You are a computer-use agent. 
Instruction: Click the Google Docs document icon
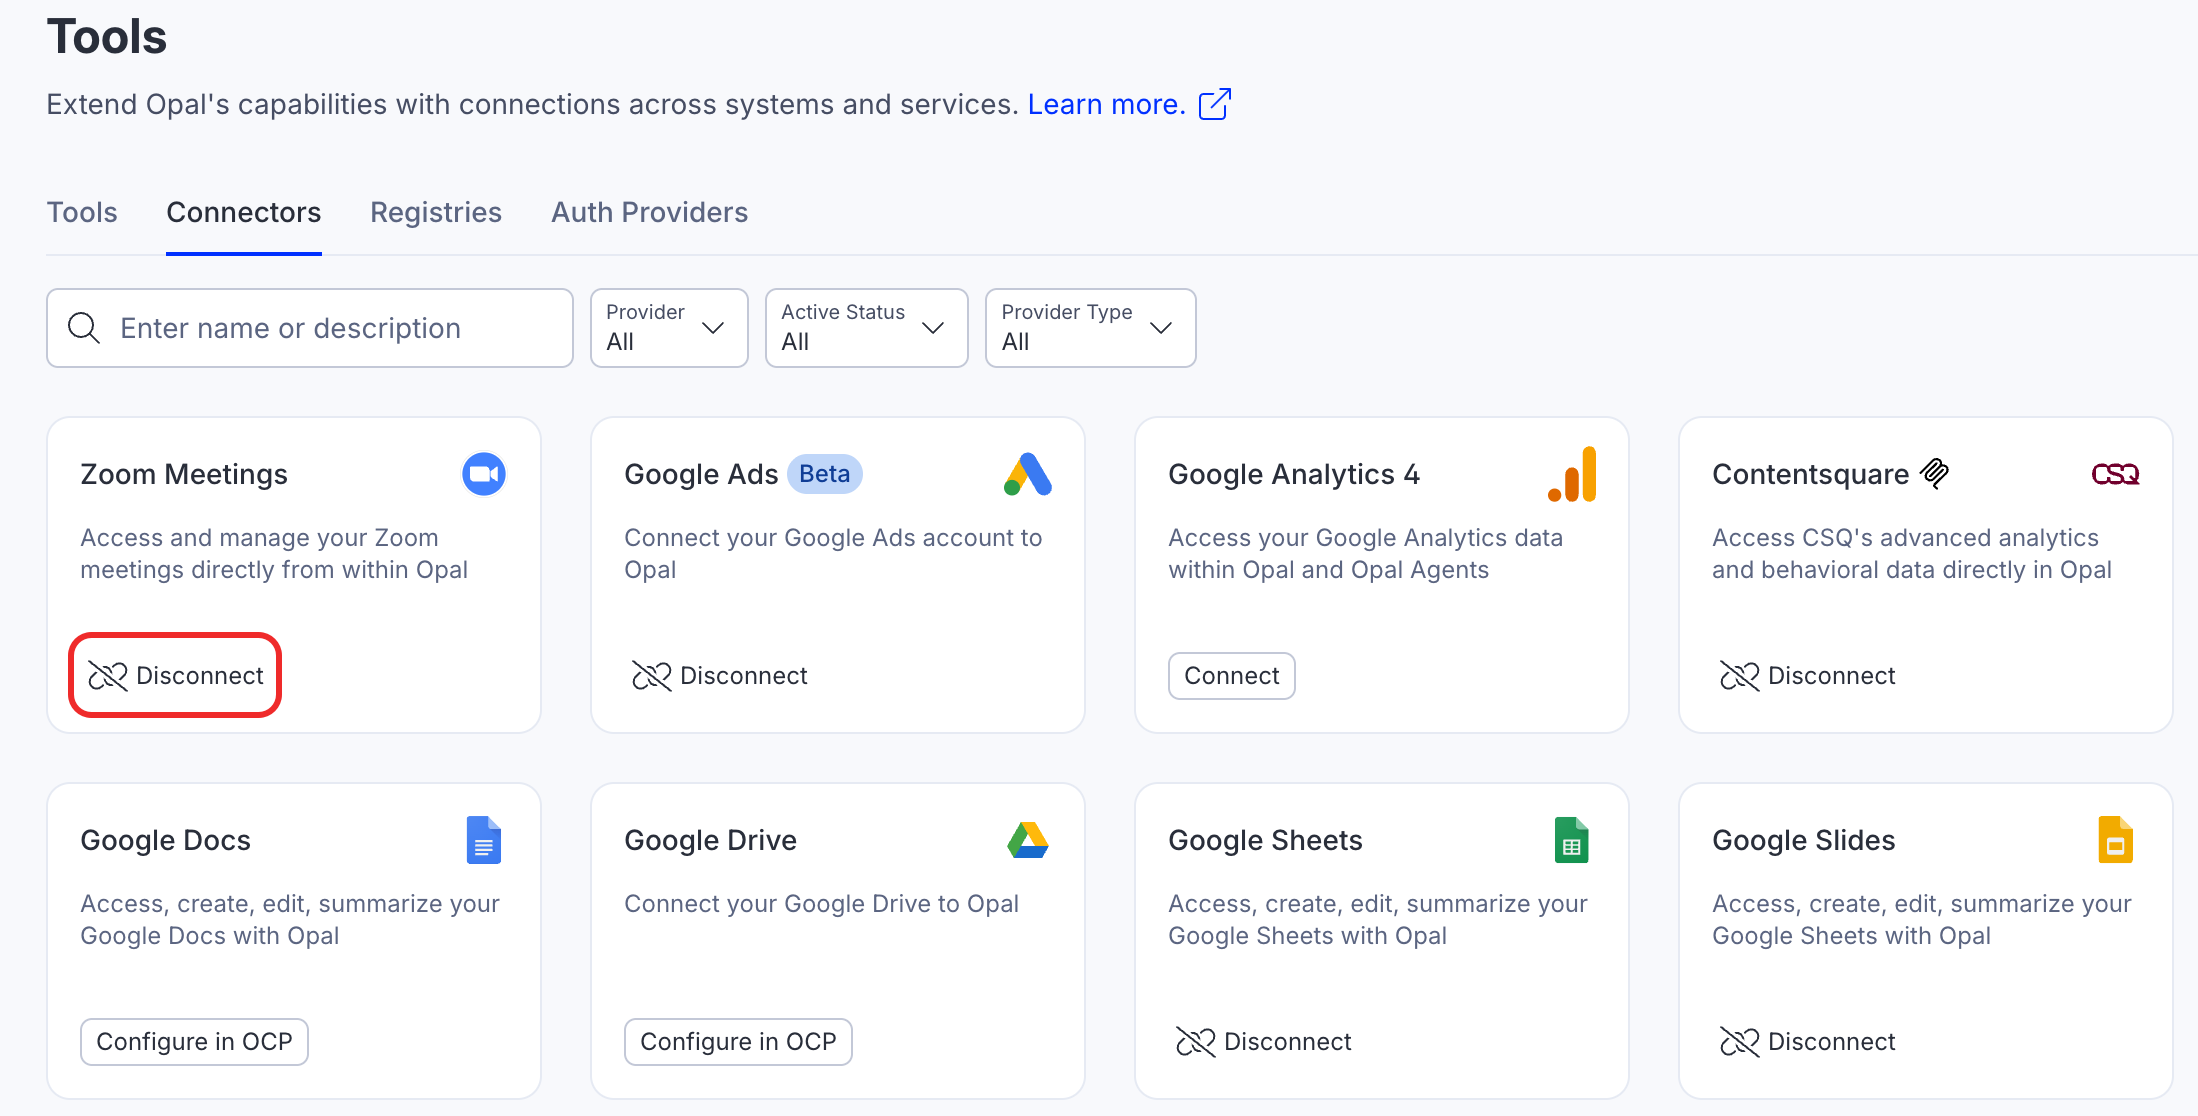(484, 840)
